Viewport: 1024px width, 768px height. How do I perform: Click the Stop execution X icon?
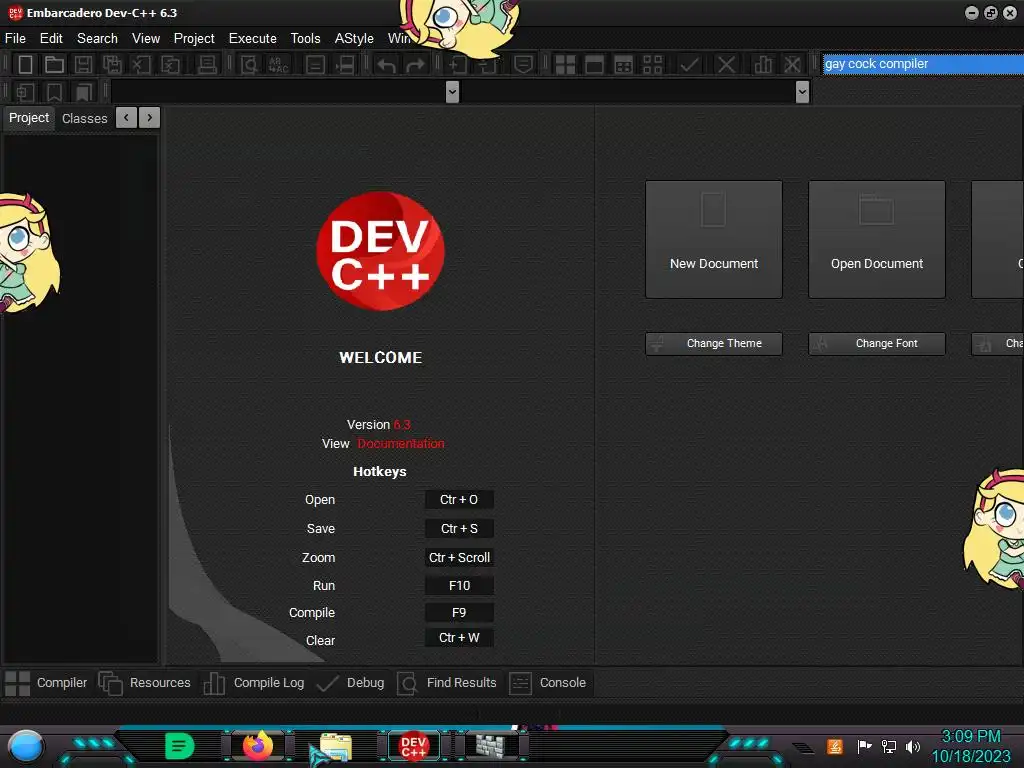726,65
